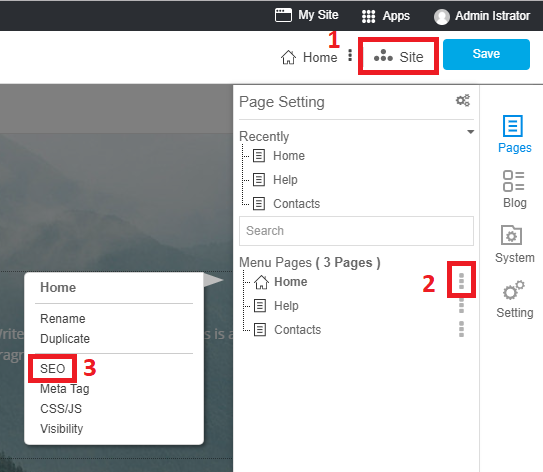This screenshot has height=472, width=543.
Task: Open Admin Istrator user profile
Action: 482,16
